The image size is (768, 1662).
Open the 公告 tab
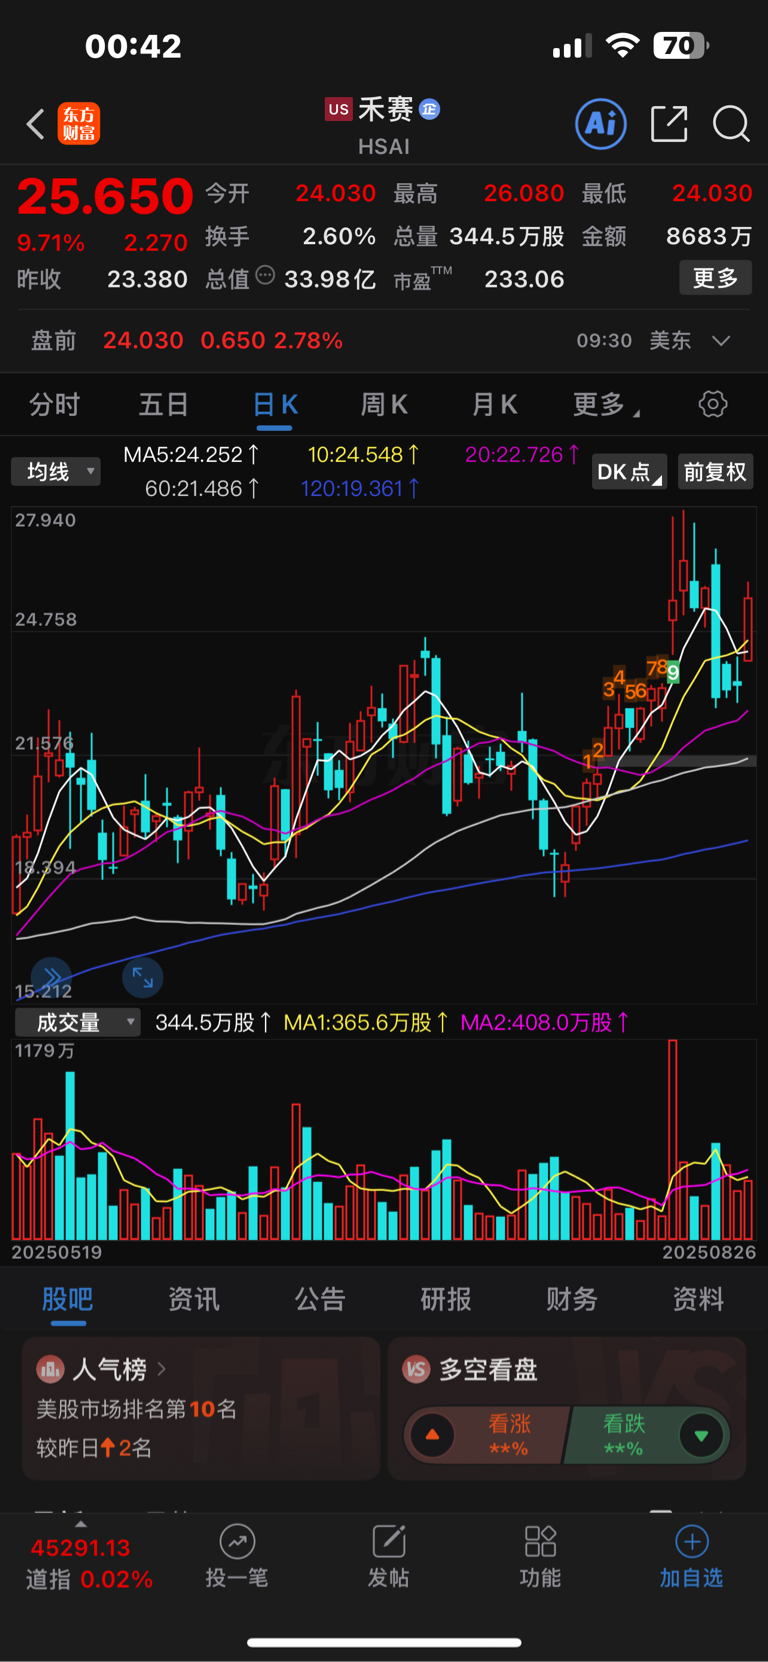pos(320,1299)
